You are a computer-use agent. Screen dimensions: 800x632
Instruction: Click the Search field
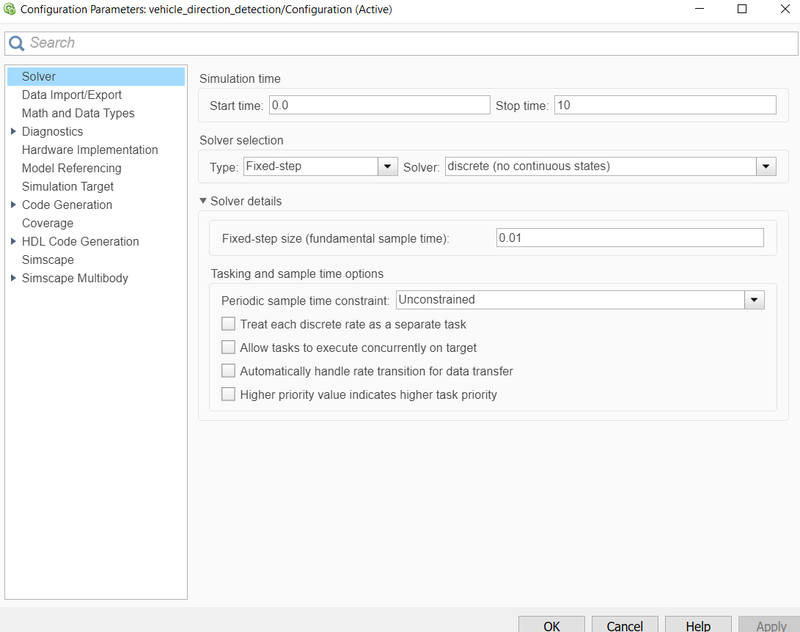(x=401, y=43)
